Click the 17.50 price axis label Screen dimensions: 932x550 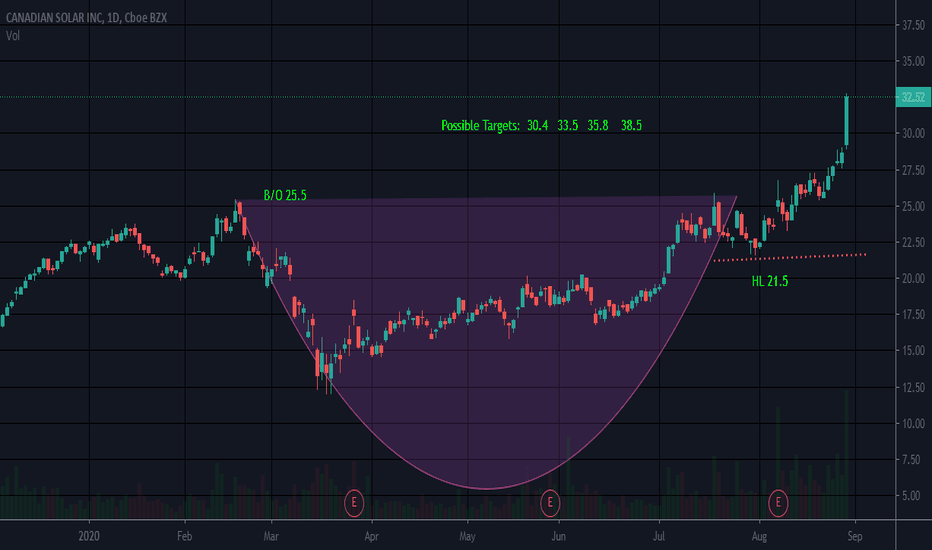(x=913, y=315)
